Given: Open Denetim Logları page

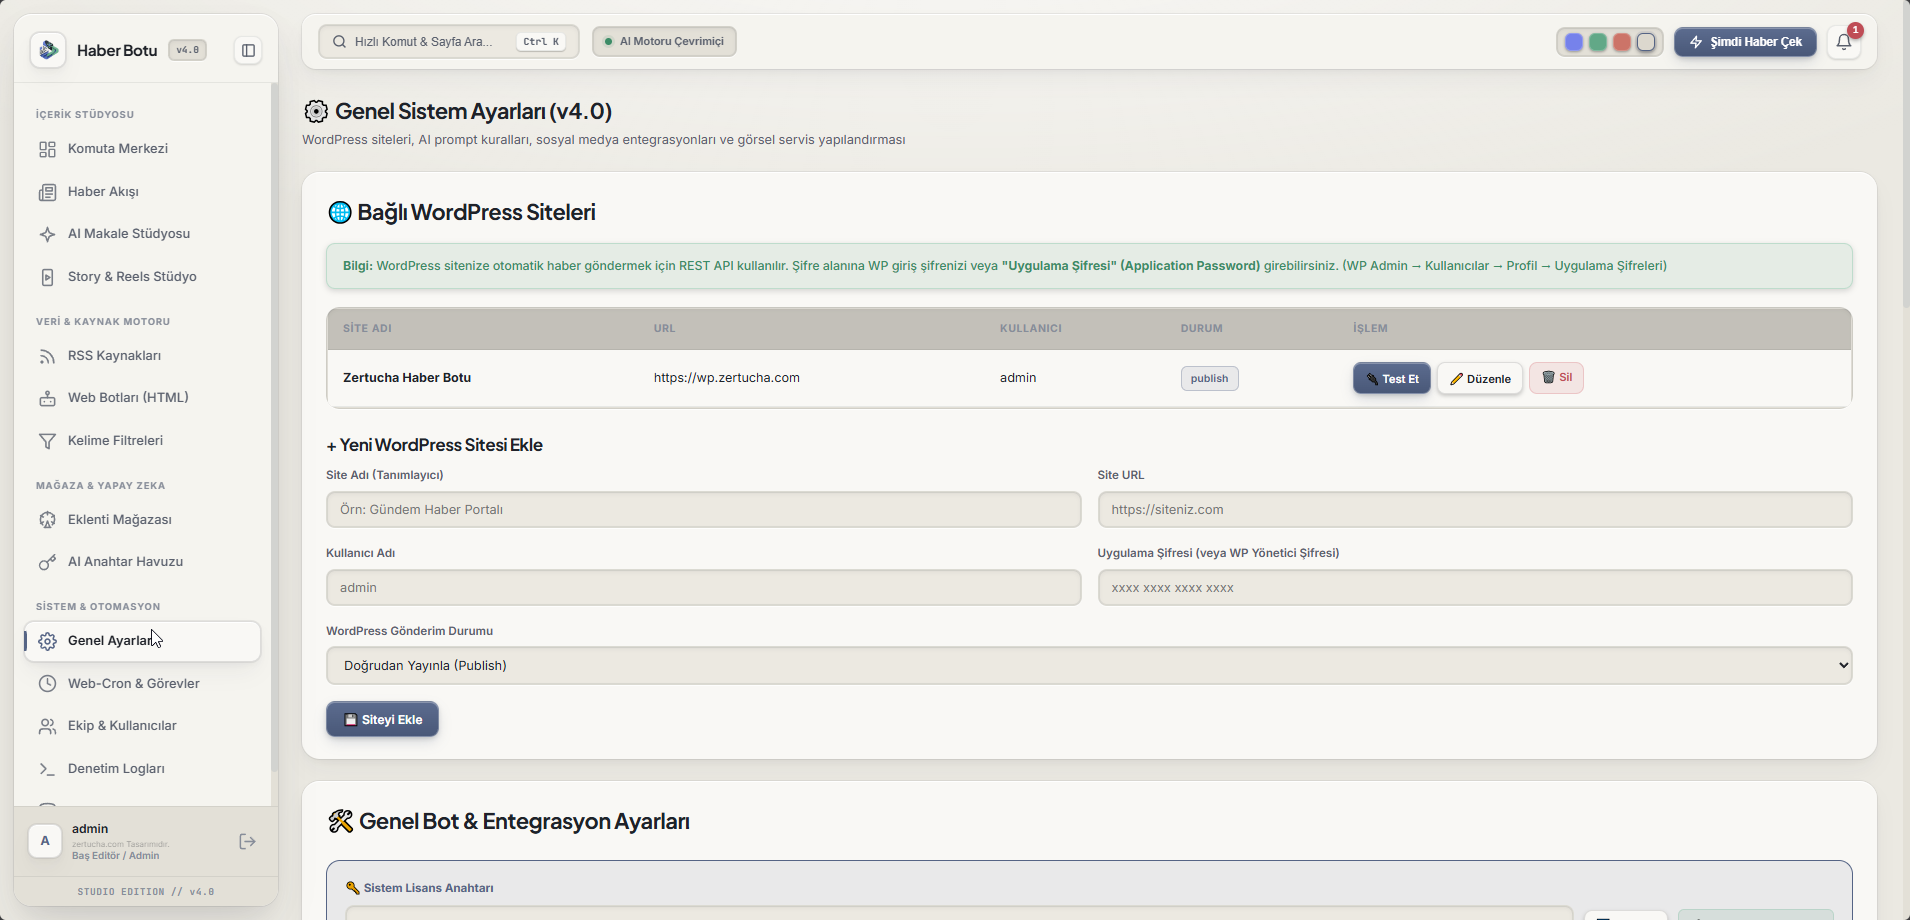Looking at the screenshot, I should pos(142,769).
